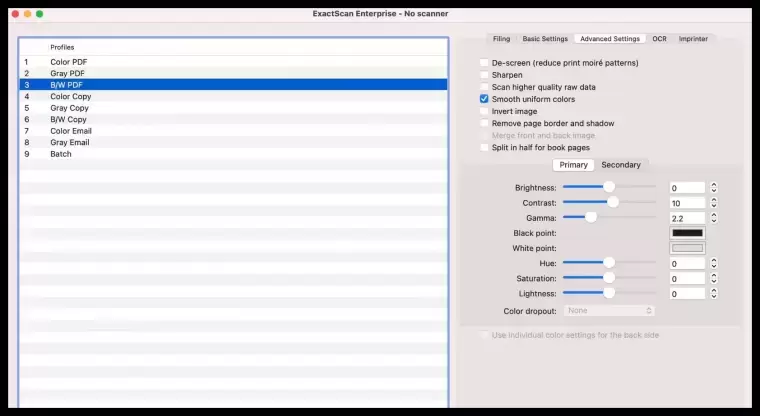The height and width of the screenshot is (416, 760).
Task: Select the Gray Email profile
Action: (233, 143)
